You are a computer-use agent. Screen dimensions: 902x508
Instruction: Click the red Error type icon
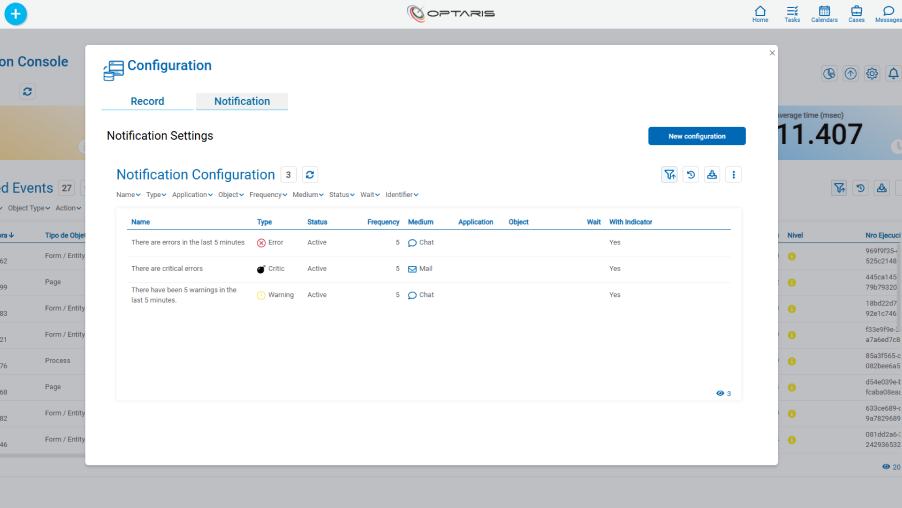pyautogui.click(x=261, y=243)
